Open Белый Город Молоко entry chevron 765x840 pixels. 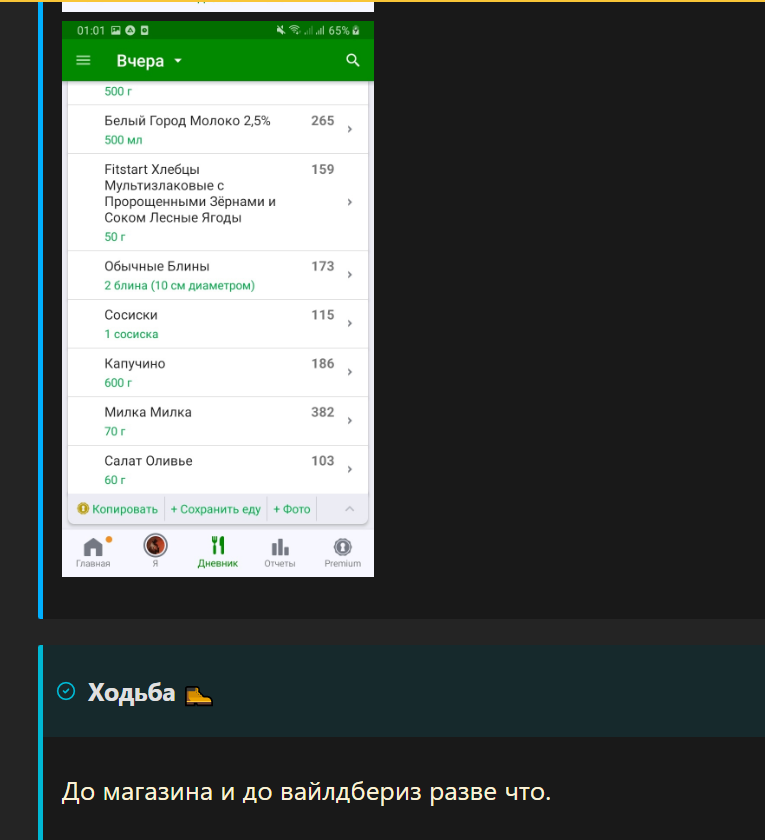(x=349, y=129)
